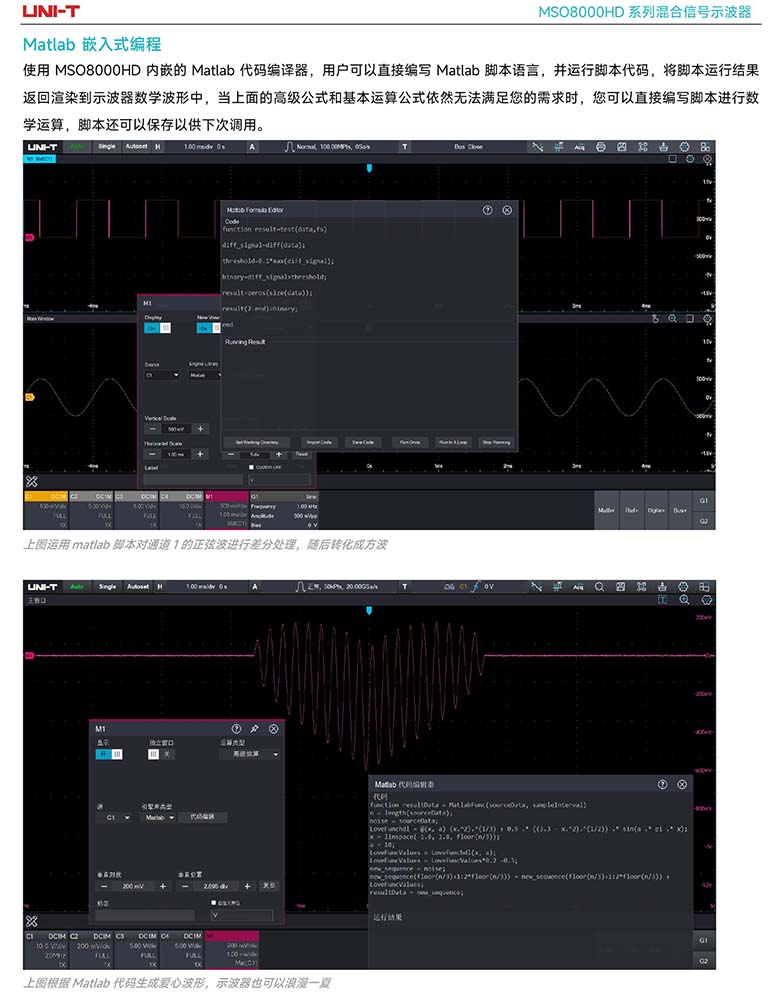Open help in the lower M1 math panel
Image resolution: width=780 pixels, height=1007 pixels.
tap(237, 729)
